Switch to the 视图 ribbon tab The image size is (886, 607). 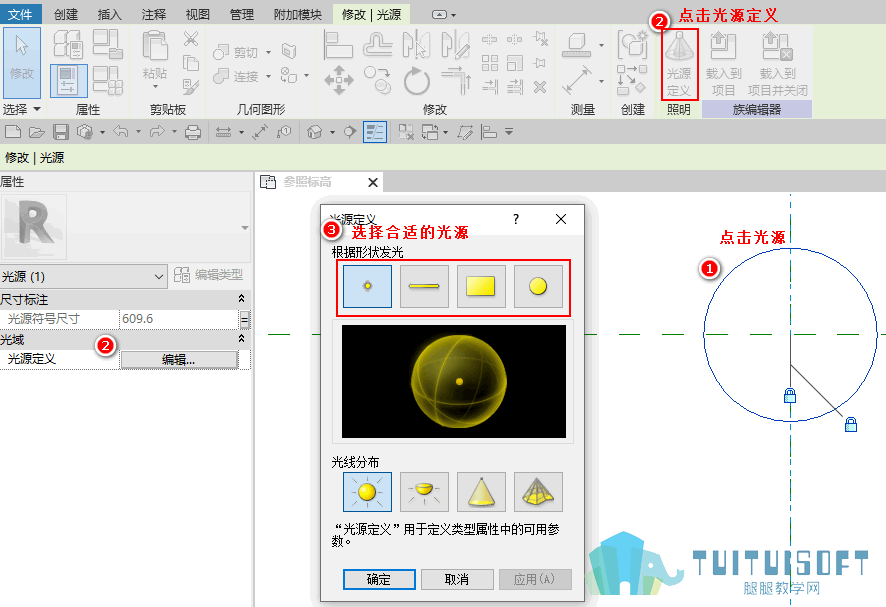coord(198,14)
